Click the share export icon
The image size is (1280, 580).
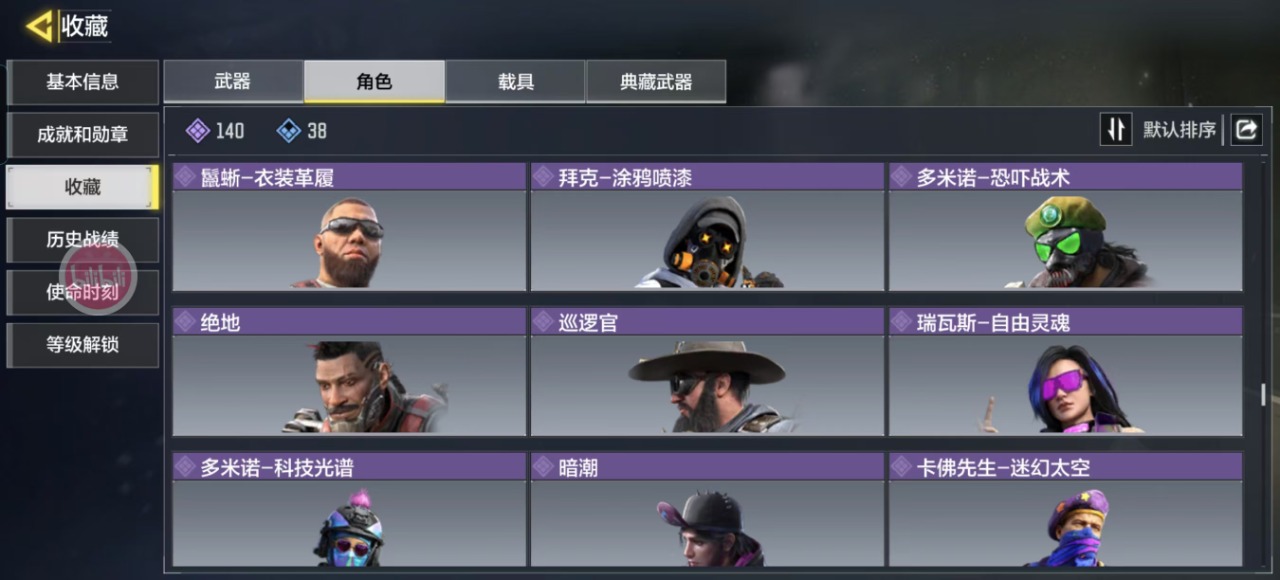coord(1246,129)
